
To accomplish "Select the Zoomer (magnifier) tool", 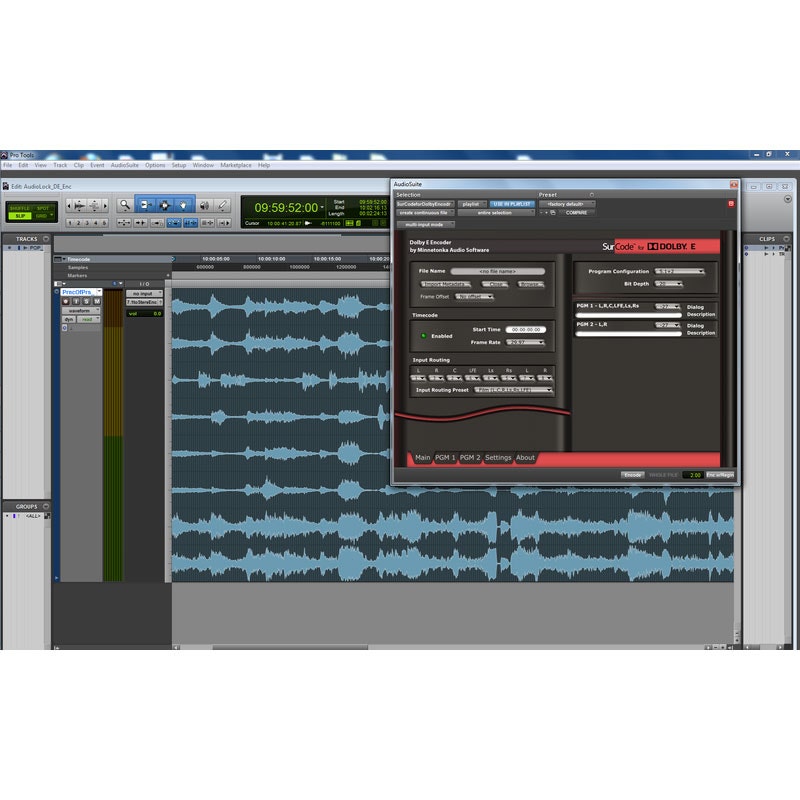I will [124, 205].
